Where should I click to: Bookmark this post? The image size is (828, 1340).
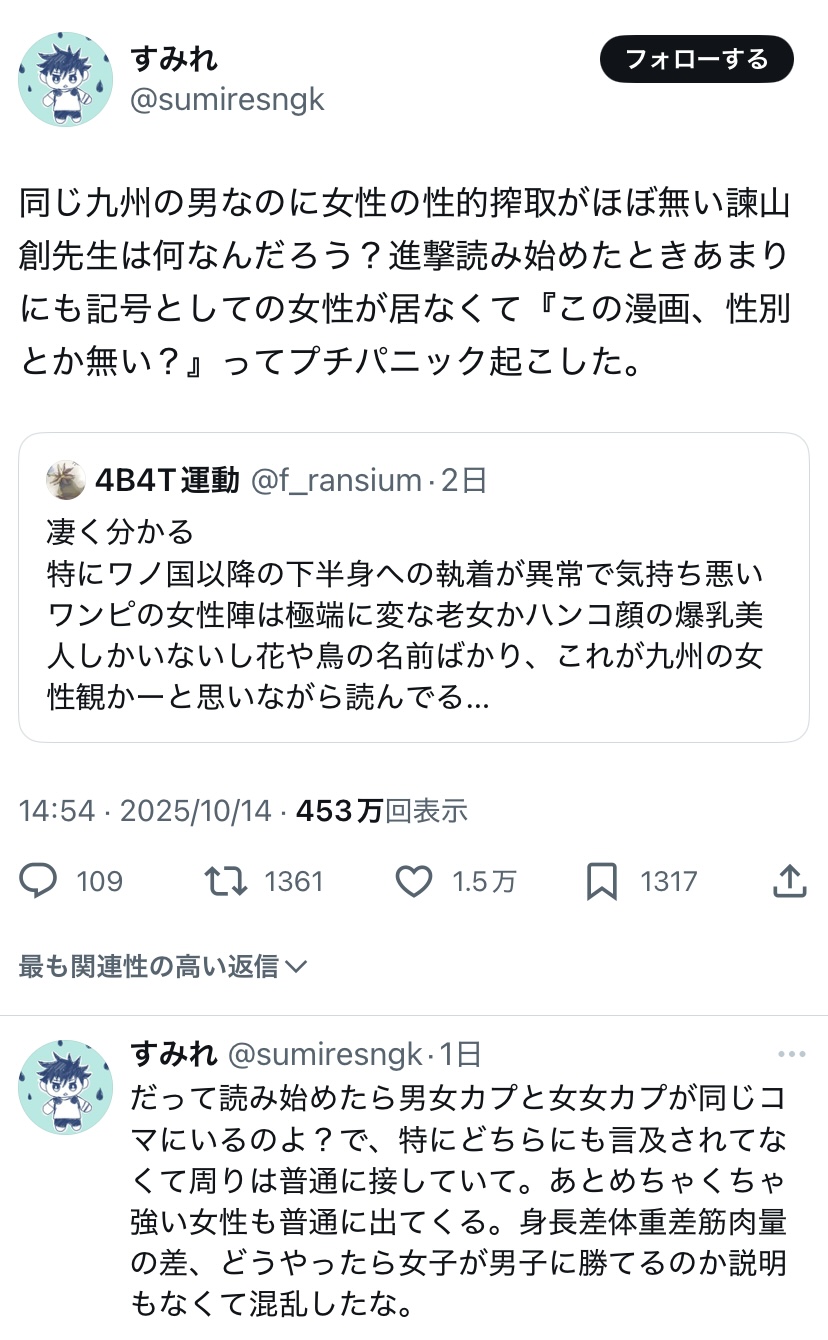tap(601, 880)
